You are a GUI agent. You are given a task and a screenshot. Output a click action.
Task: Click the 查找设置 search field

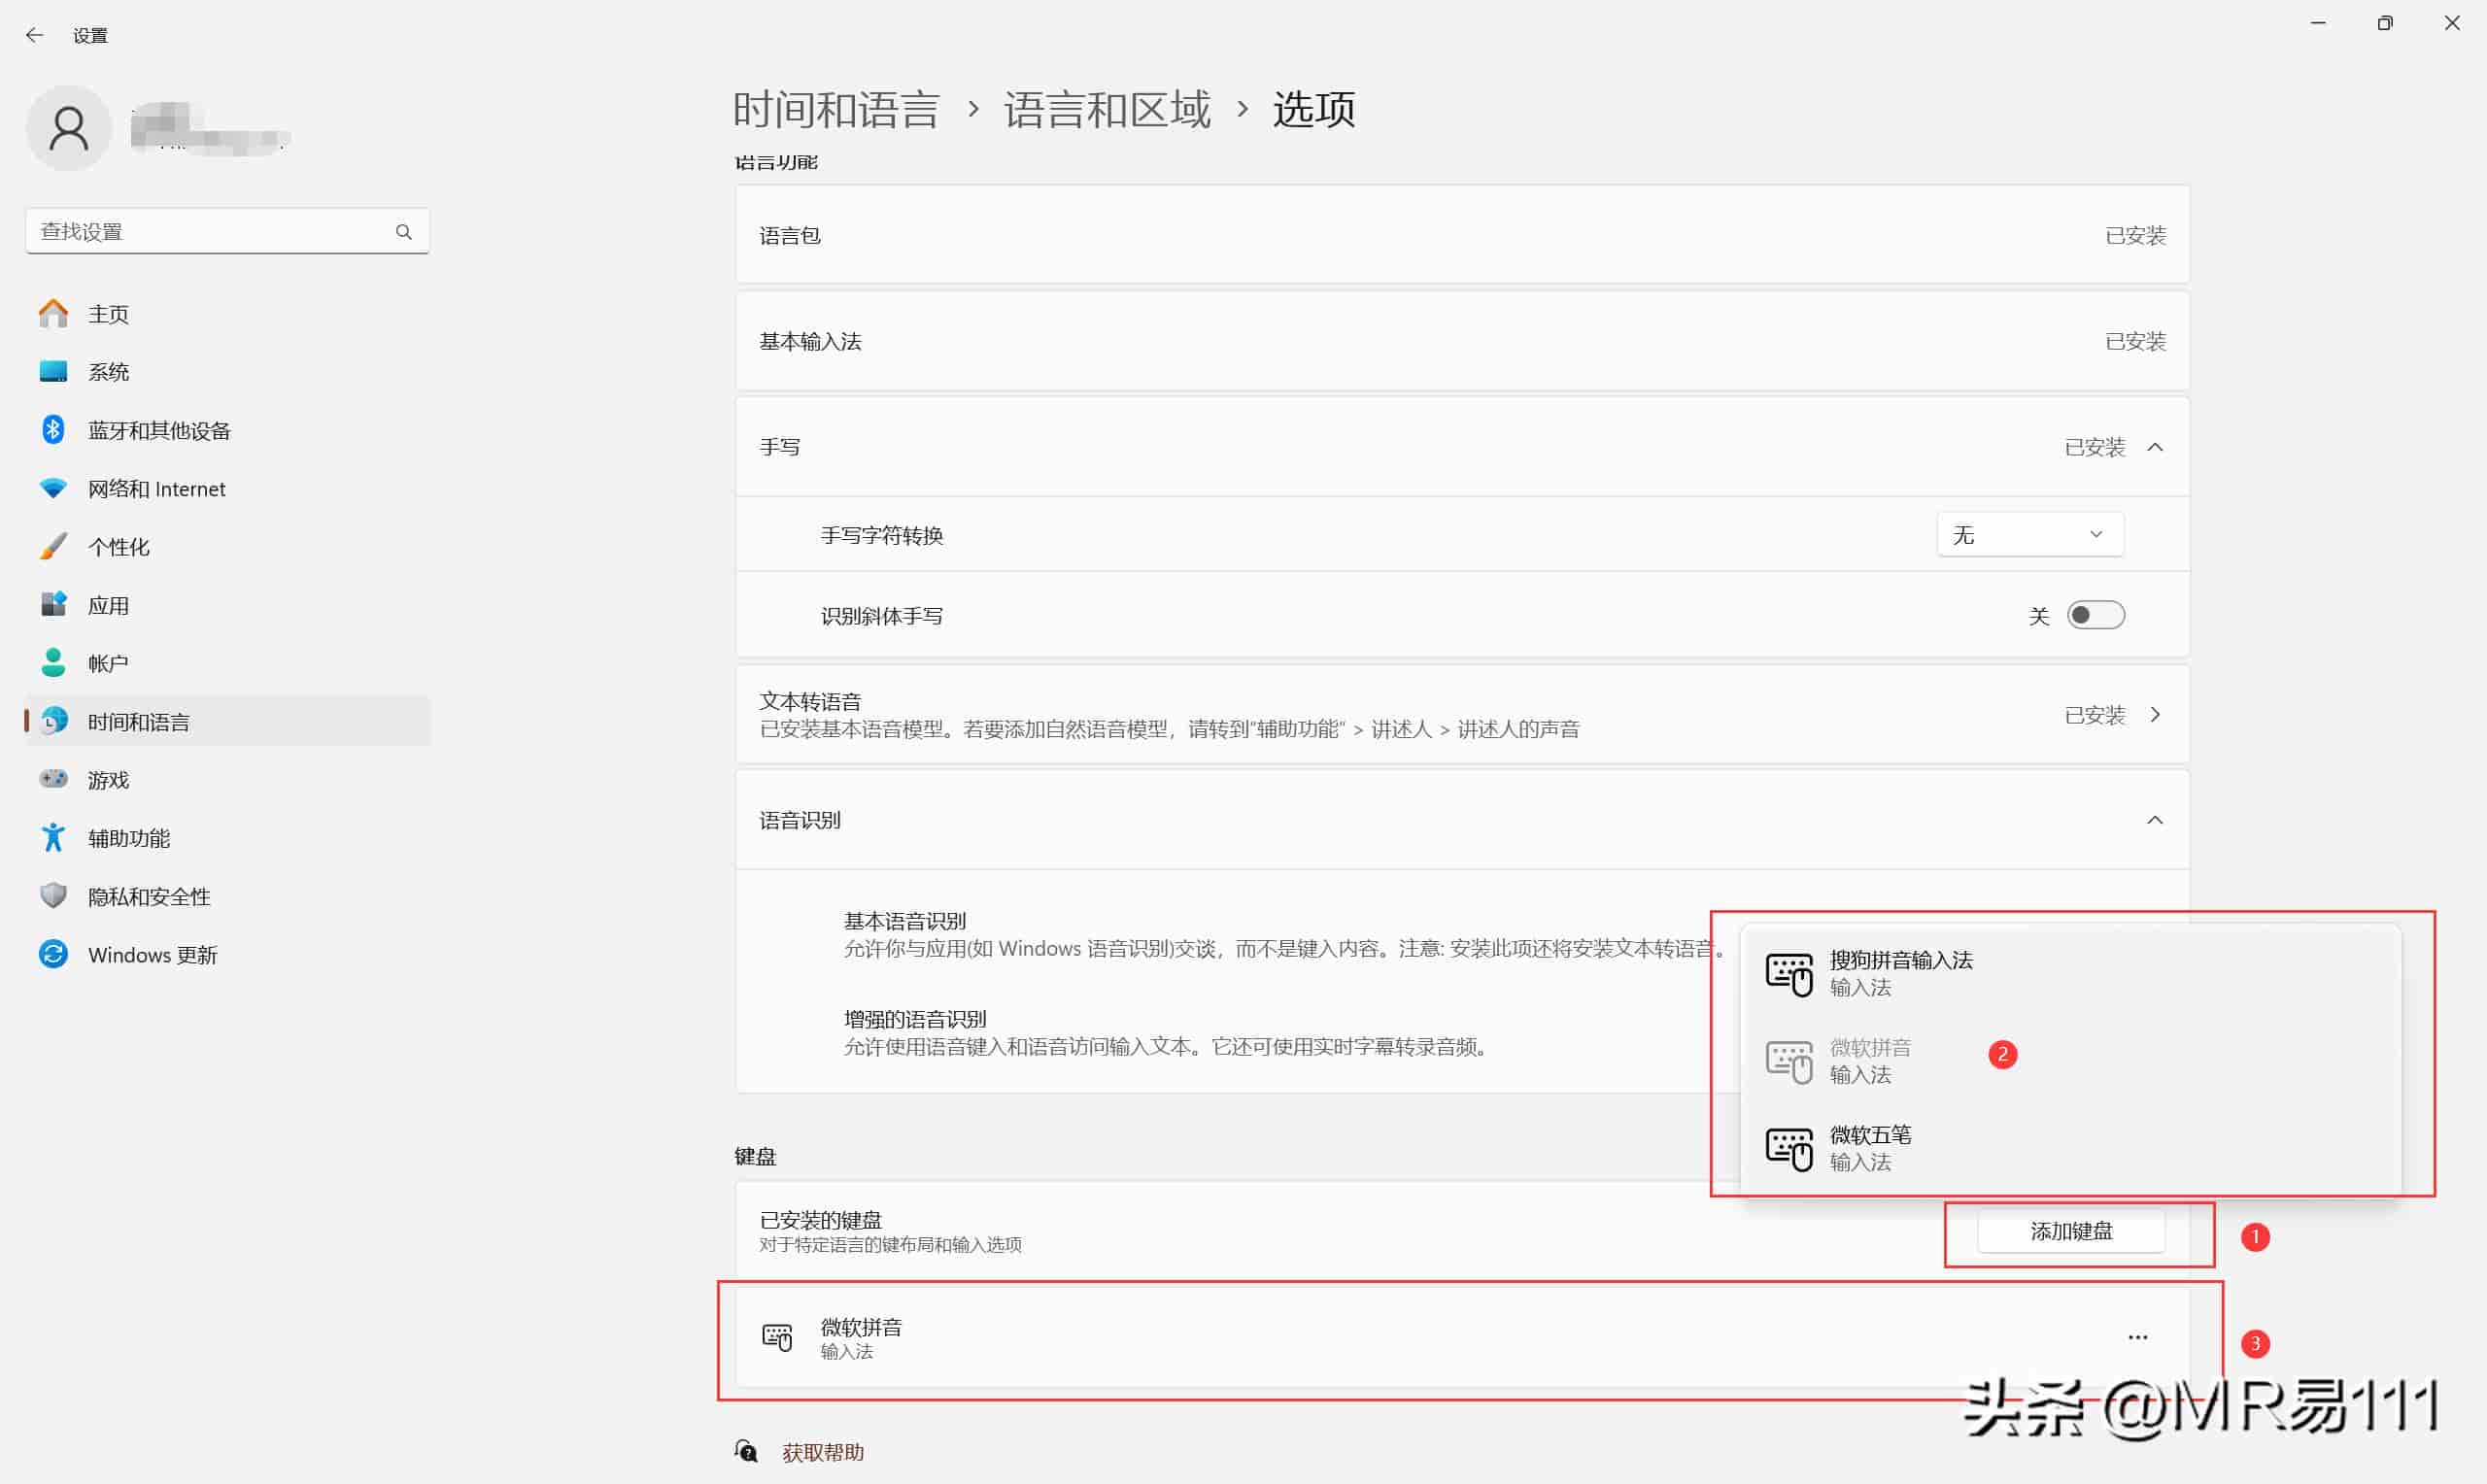click(x=227, y=232)
